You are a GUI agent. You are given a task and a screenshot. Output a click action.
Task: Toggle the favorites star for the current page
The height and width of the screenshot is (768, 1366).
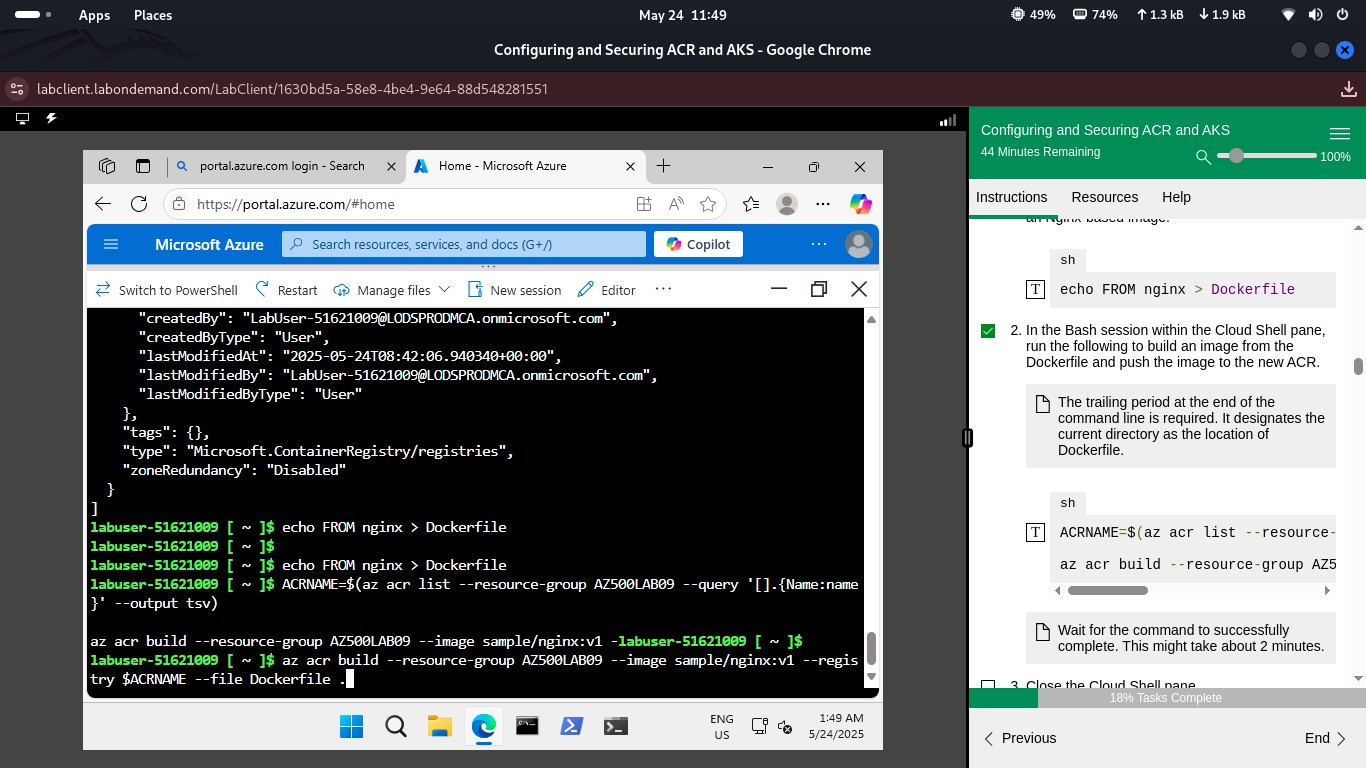click(x=707, y=203)
